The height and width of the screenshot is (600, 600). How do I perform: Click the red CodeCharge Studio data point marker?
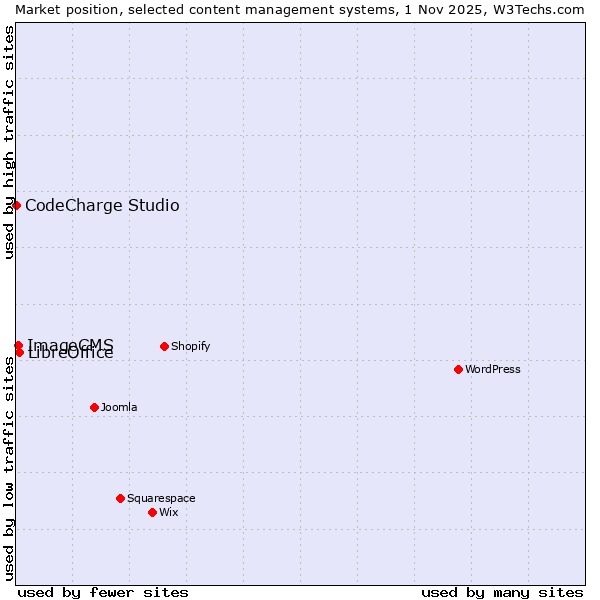[x=16, y=205]
